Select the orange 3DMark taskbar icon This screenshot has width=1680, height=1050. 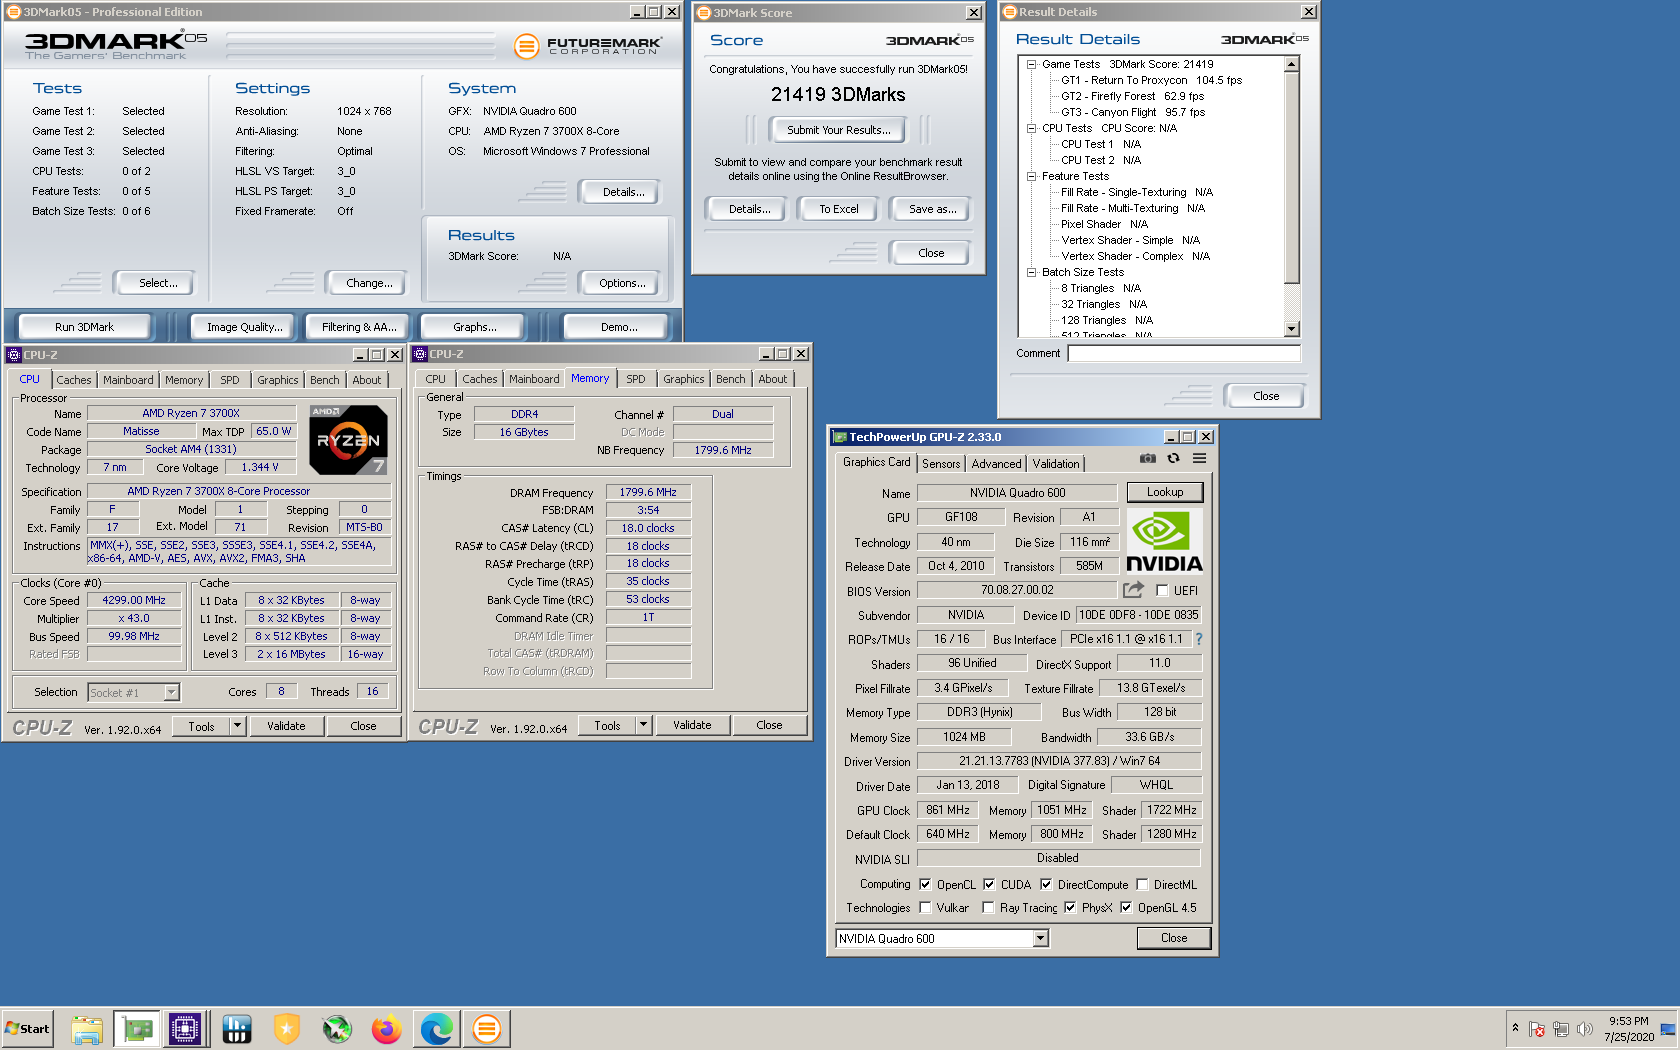(x=487, y=1028)
